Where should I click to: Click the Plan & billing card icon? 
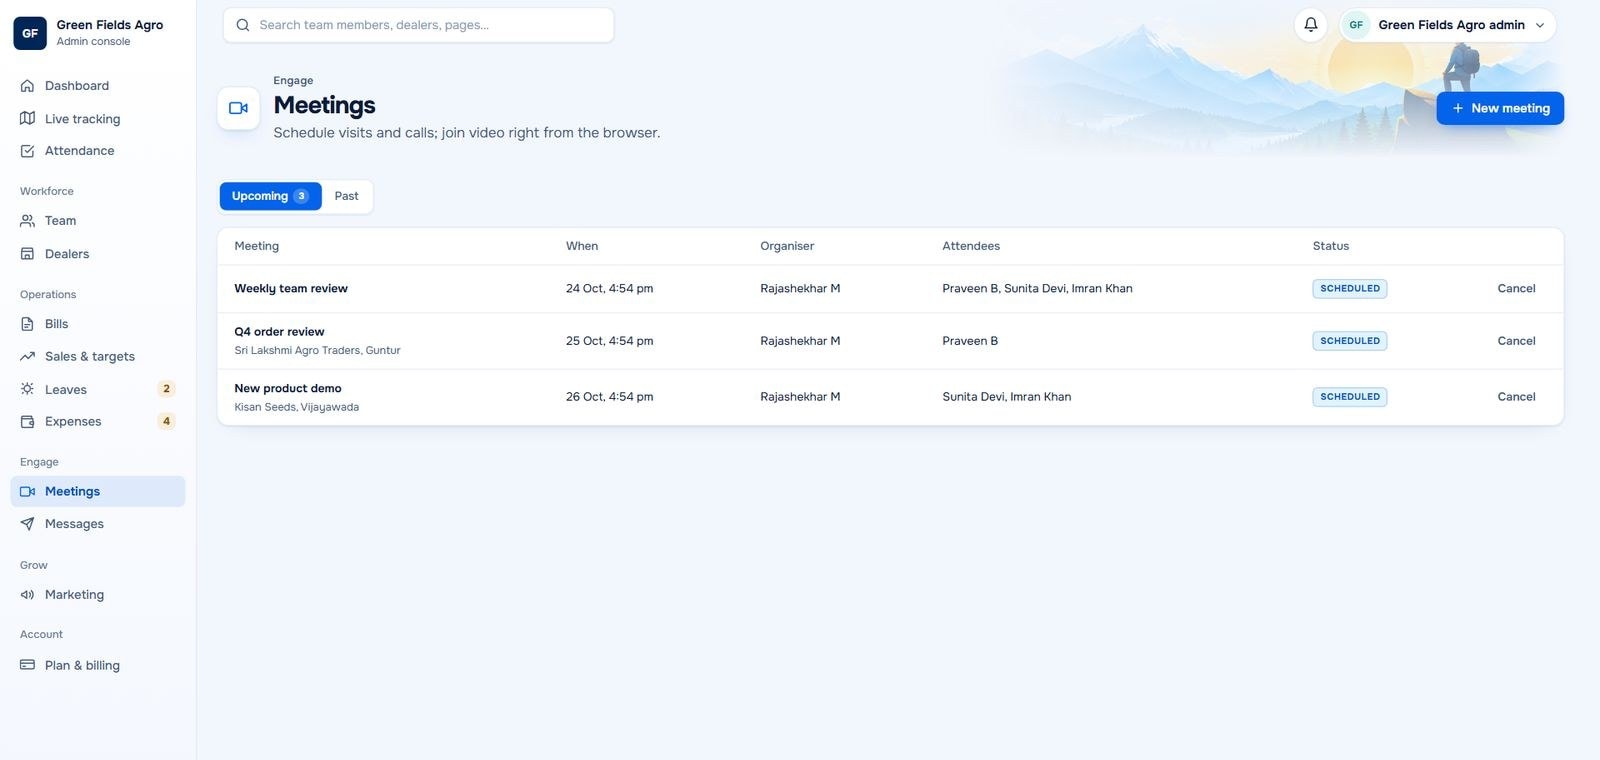pyautogui.click(x=28, y=665)
